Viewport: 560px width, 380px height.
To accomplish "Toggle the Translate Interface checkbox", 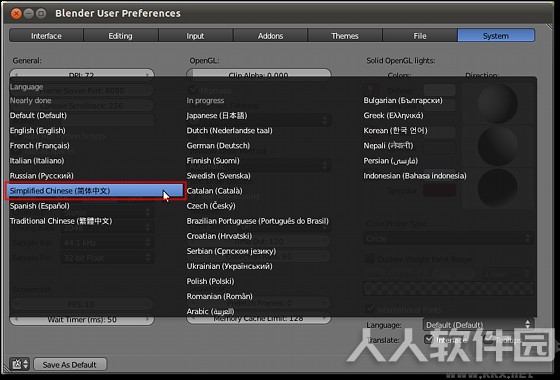I will pos(429,339).
